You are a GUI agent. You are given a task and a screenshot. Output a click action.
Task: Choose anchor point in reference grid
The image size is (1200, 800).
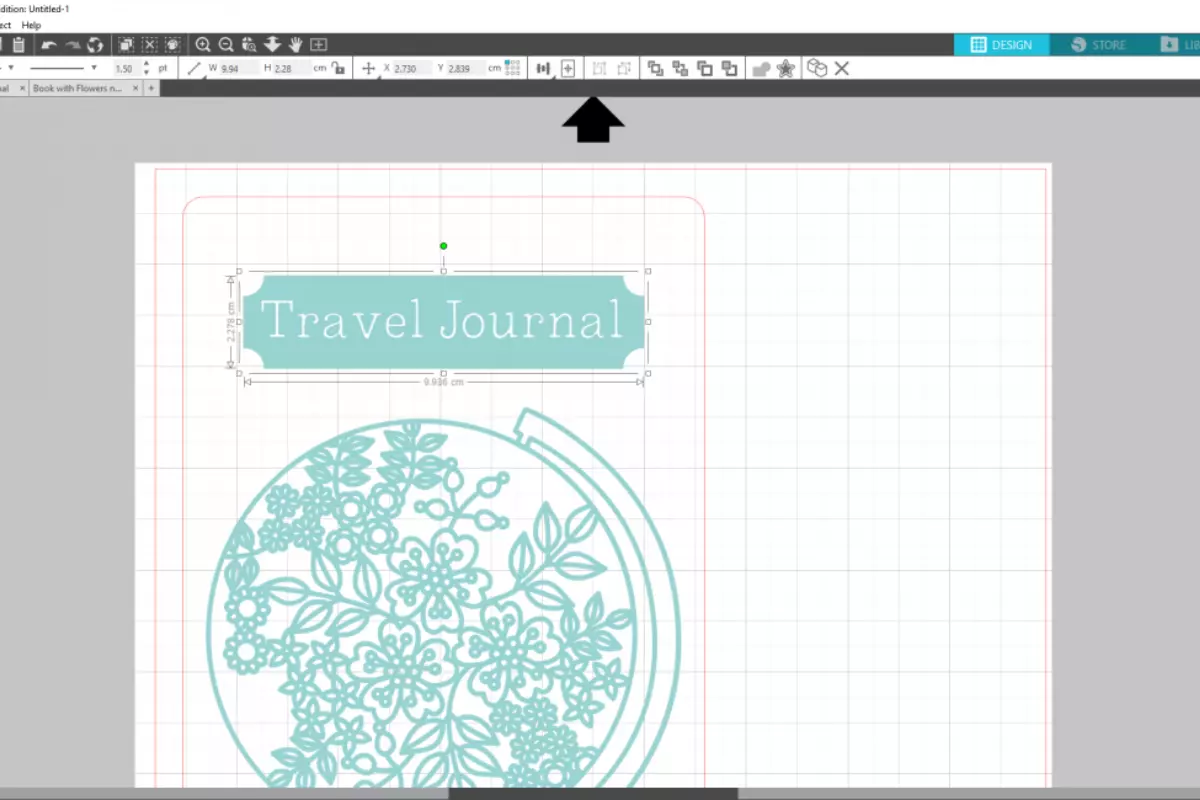click(x=513, y=68)
